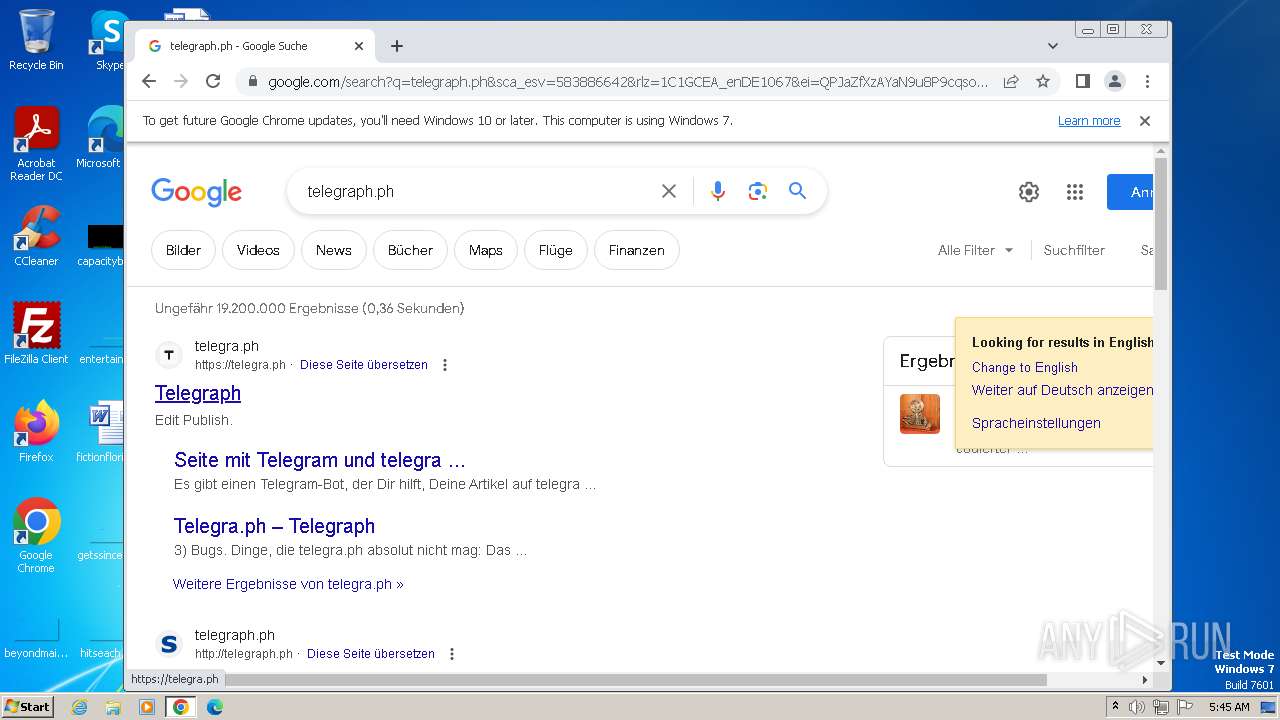Open the tab search chevron
The height and width of the screenshot is (720, 1280).
pos(1053,46)
